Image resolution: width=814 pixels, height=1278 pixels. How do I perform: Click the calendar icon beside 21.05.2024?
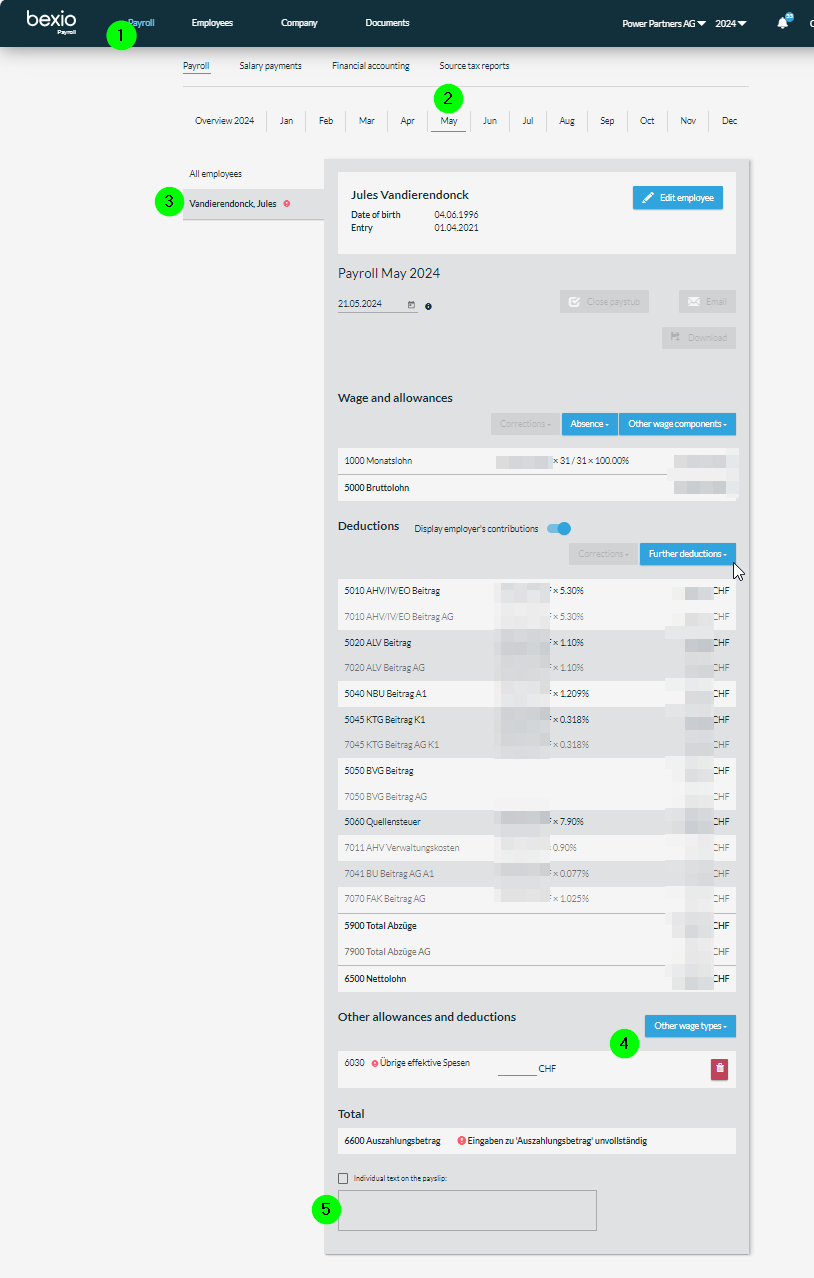(x=411, y=304)
